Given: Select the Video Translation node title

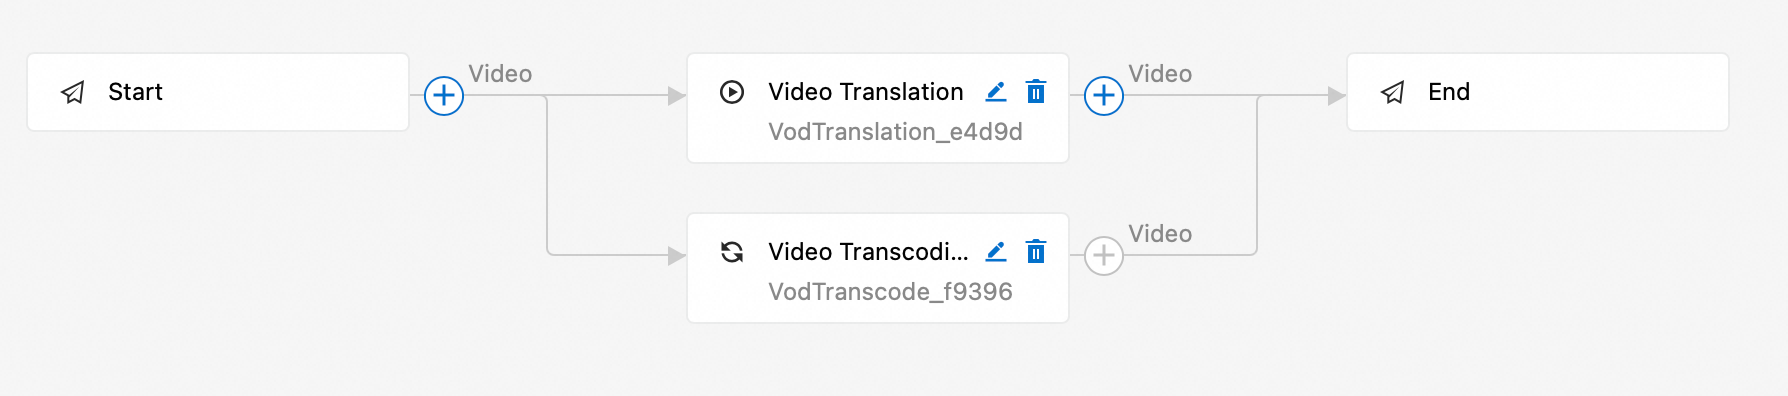Looking at the screenshot, I should click(x=866, y=92).
